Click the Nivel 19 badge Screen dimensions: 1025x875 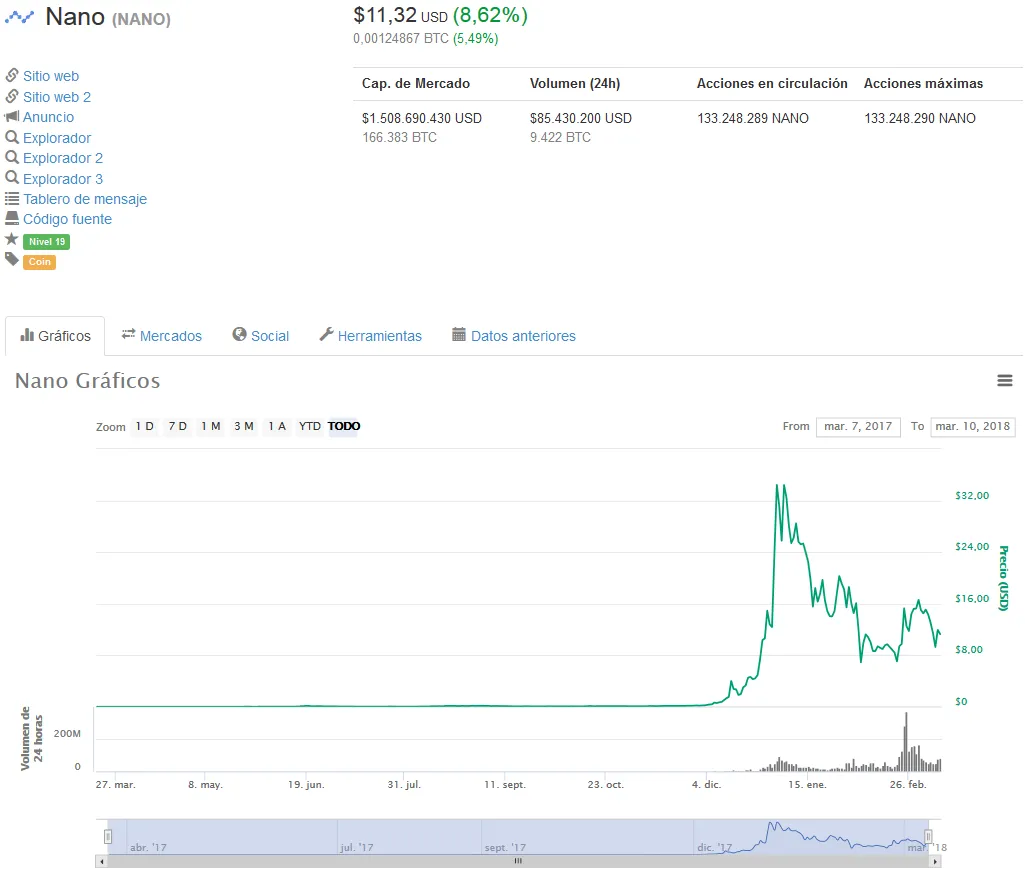point(46,242)
